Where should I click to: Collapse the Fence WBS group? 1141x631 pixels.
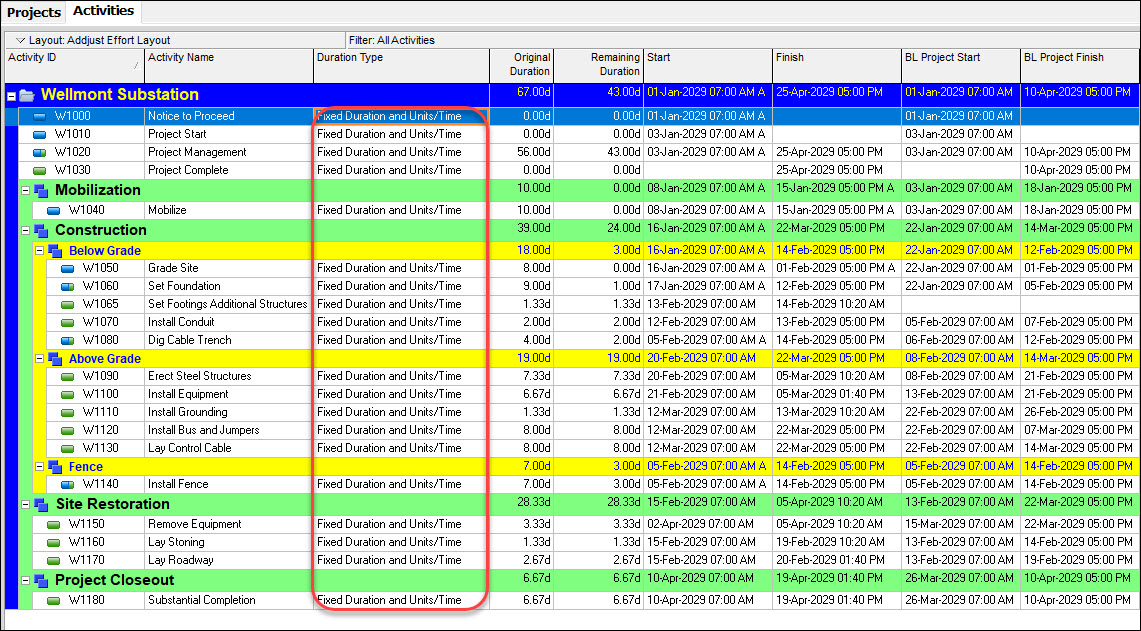pyautogui.click(x=40, y=467)
